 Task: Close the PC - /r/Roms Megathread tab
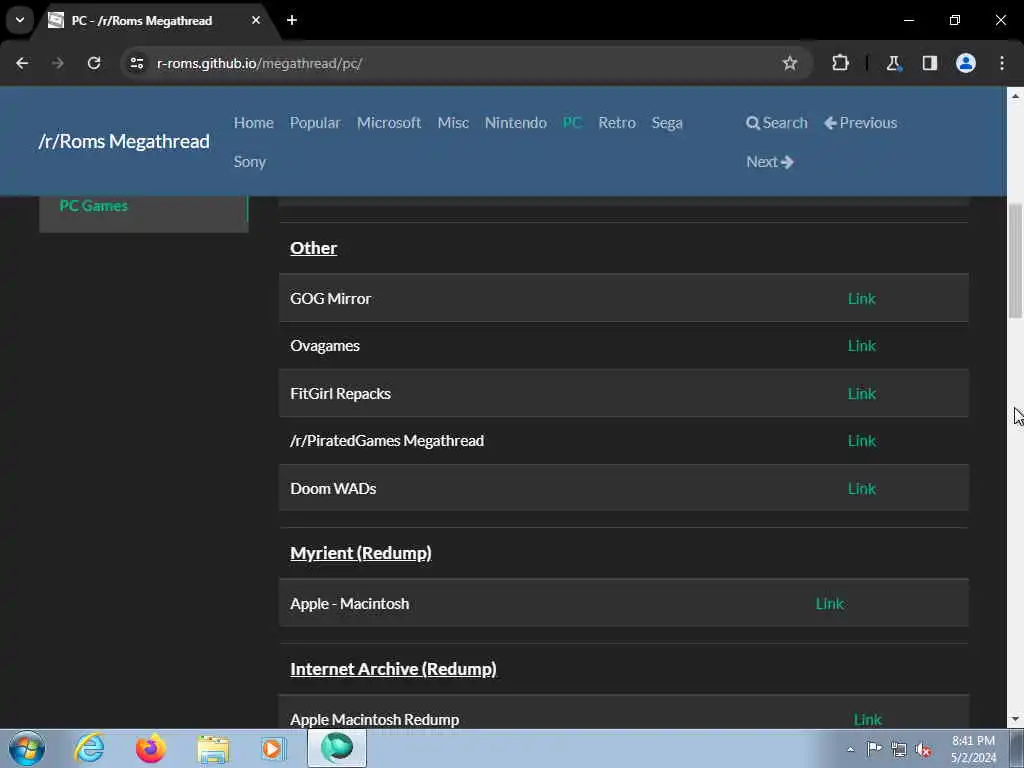pyautogui.click(x=256, y=20)
